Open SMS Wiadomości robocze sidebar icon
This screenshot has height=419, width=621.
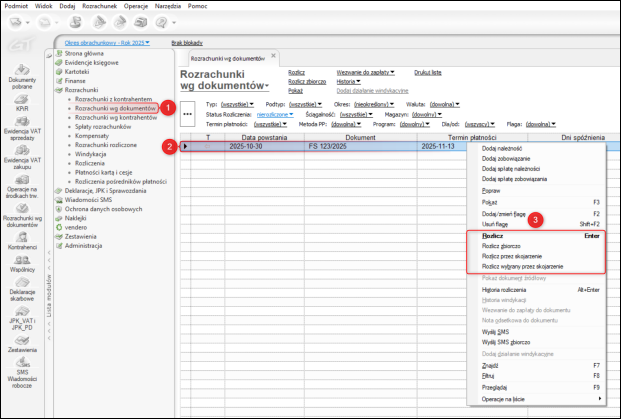click(x=22, y=373)
